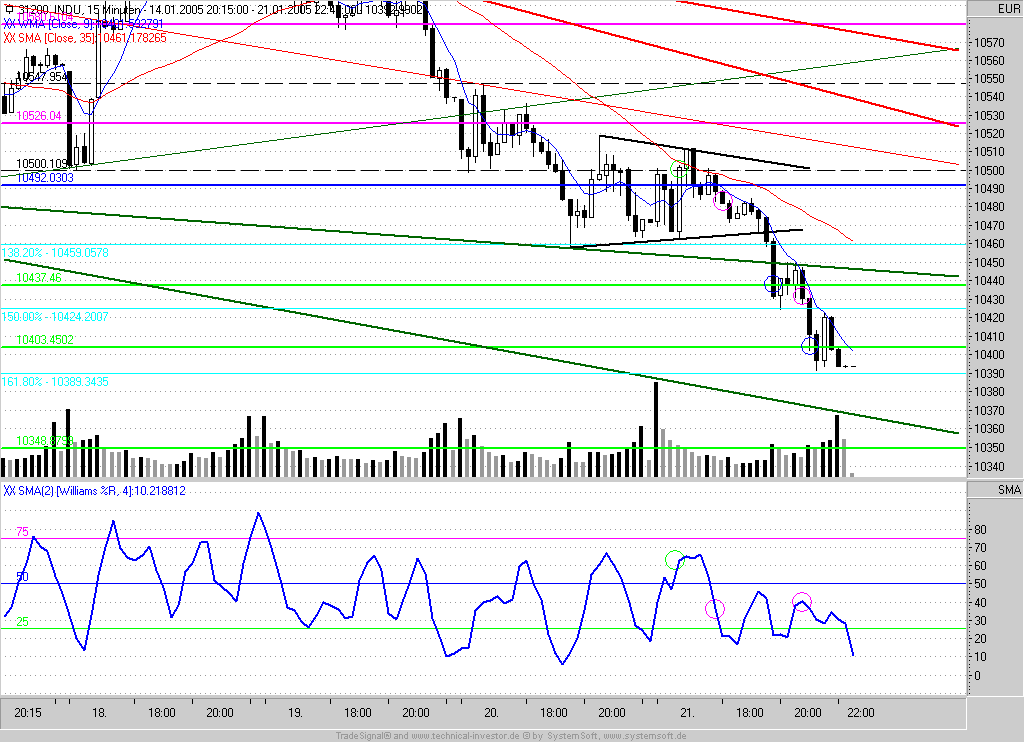Click the 21. date label on the time axis
This screenshot has width=1024, height=742.
(687, 713)
